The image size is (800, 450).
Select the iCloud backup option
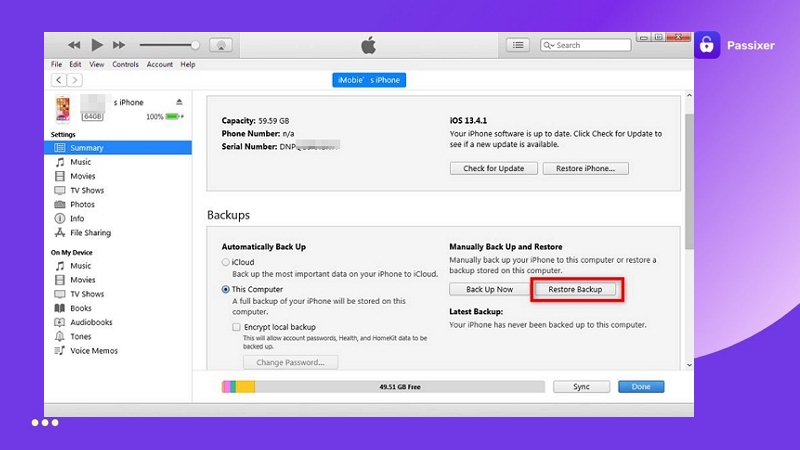tap(225, 262)
